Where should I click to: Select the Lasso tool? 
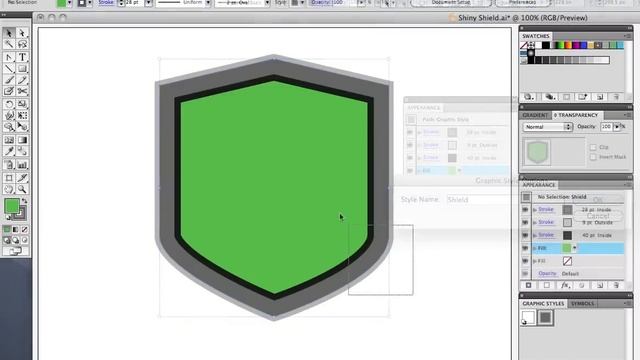[x=22, y=44]
